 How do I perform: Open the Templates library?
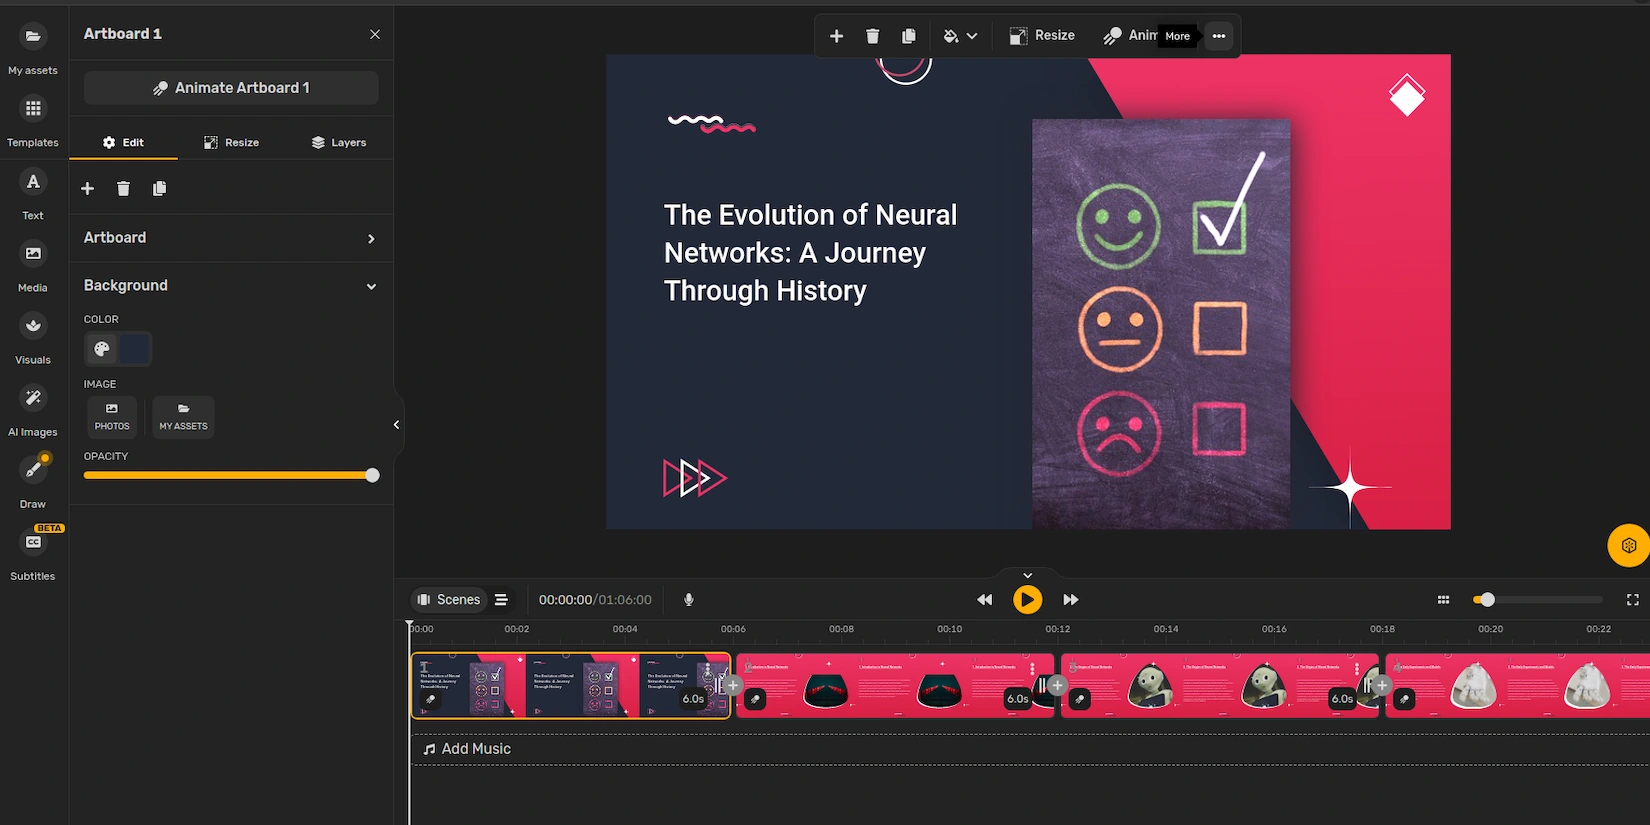33,120
